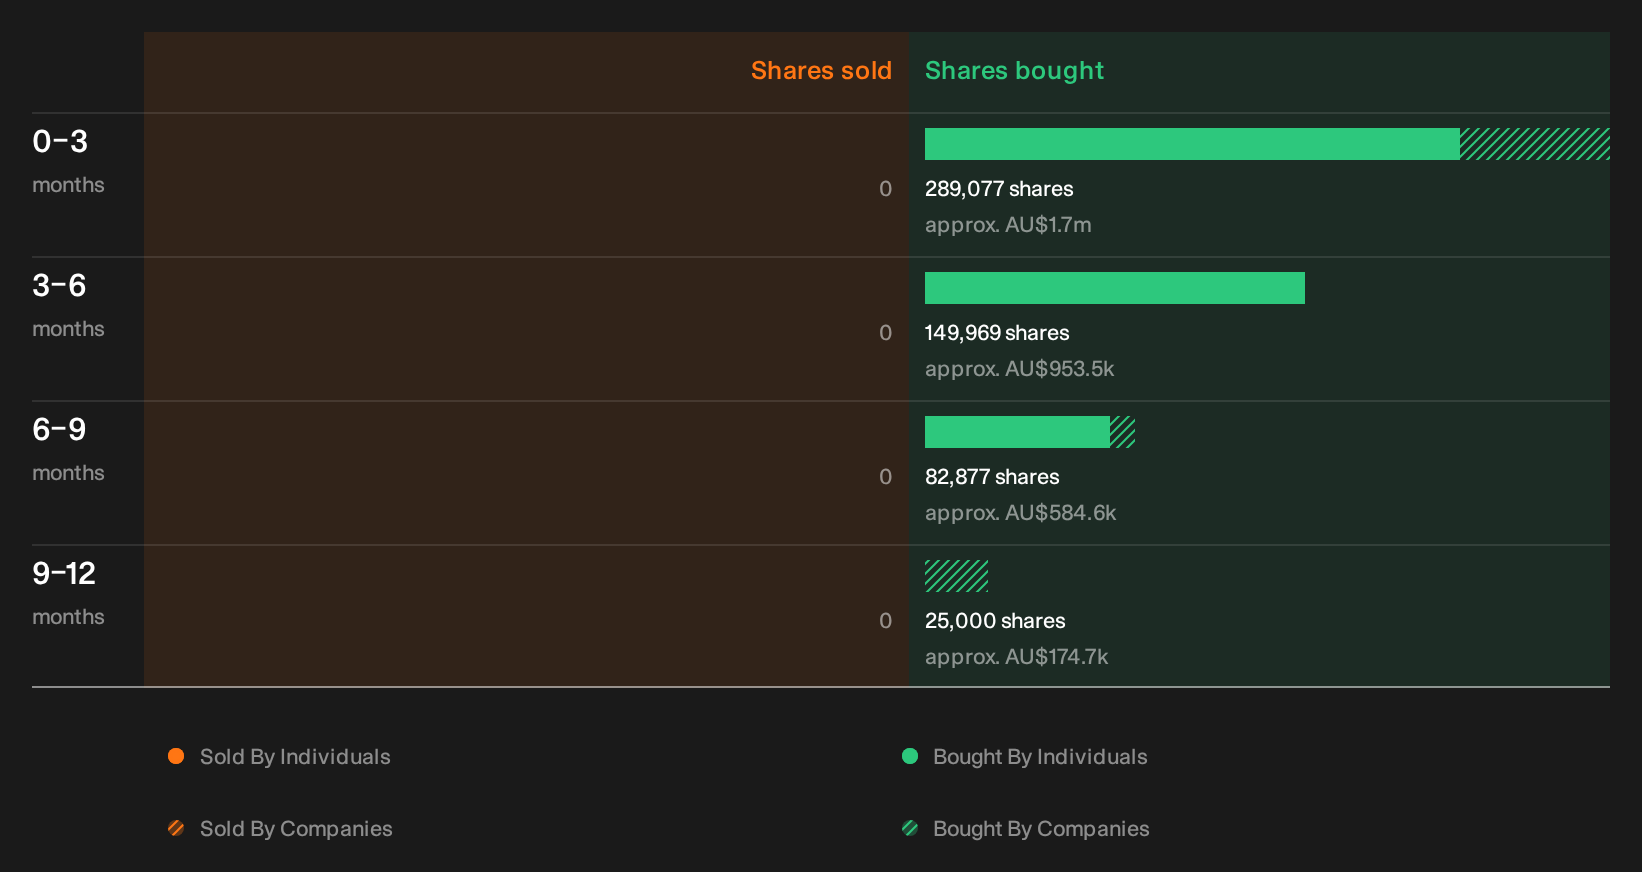Click the hatched segment of 0-3 months bar

coord(1535,144)
